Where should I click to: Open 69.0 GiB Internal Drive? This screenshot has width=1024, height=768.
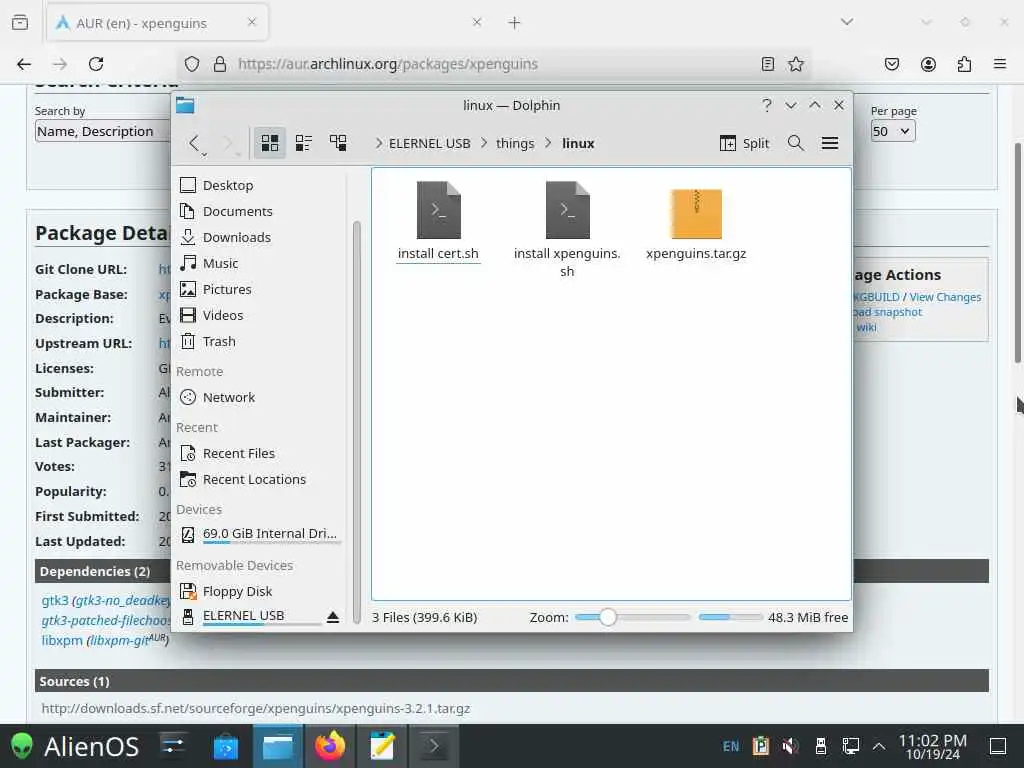click(262, 534)
